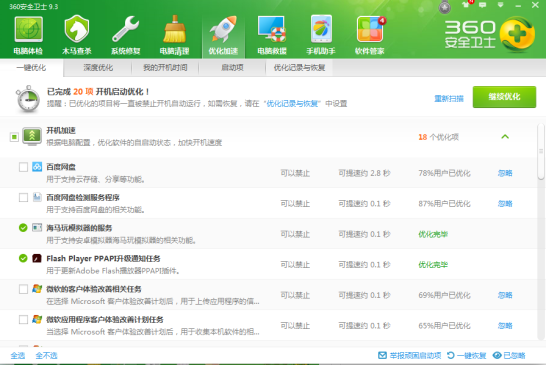Open the skin shirt icon in title bar
This screenshot has width=546, height=365.
(x=466, y=5)
